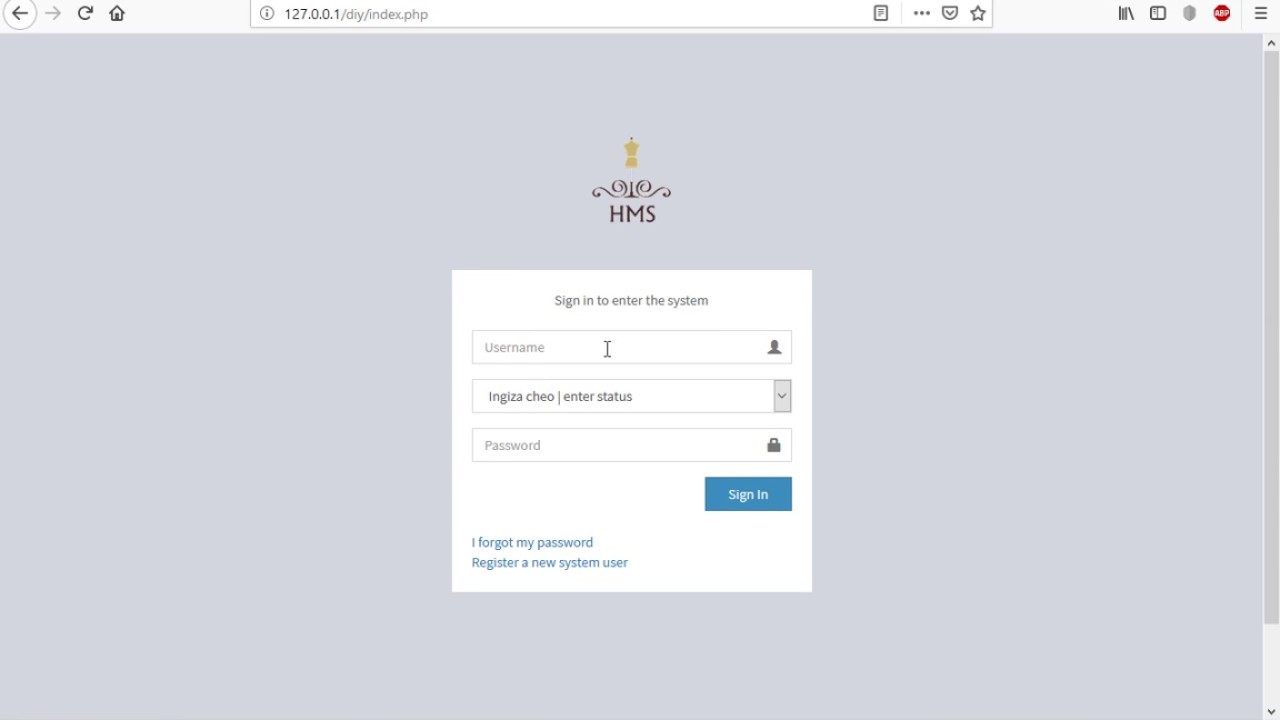The image size is (1280, 720).
Task: Bookmark this page with the star icon
Action: (x=978, y=14)
